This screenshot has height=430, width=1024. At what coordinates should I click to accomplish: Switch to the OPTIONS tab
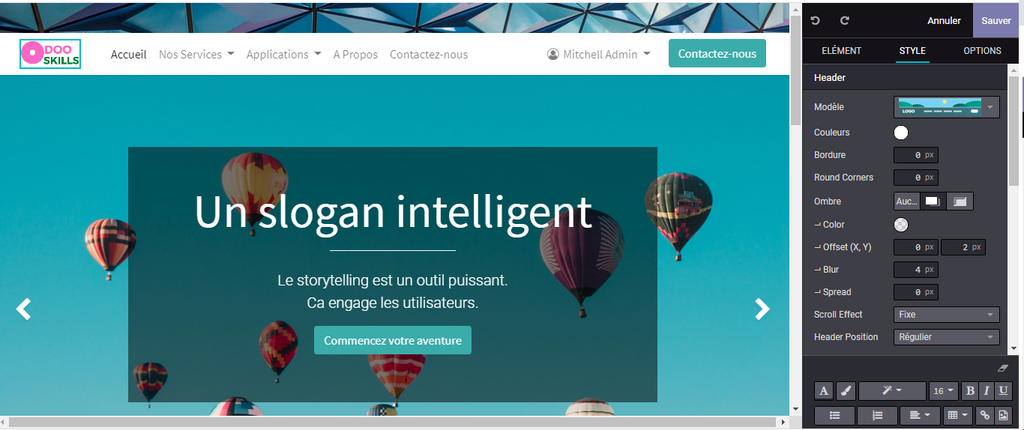[x=982, y=50]
